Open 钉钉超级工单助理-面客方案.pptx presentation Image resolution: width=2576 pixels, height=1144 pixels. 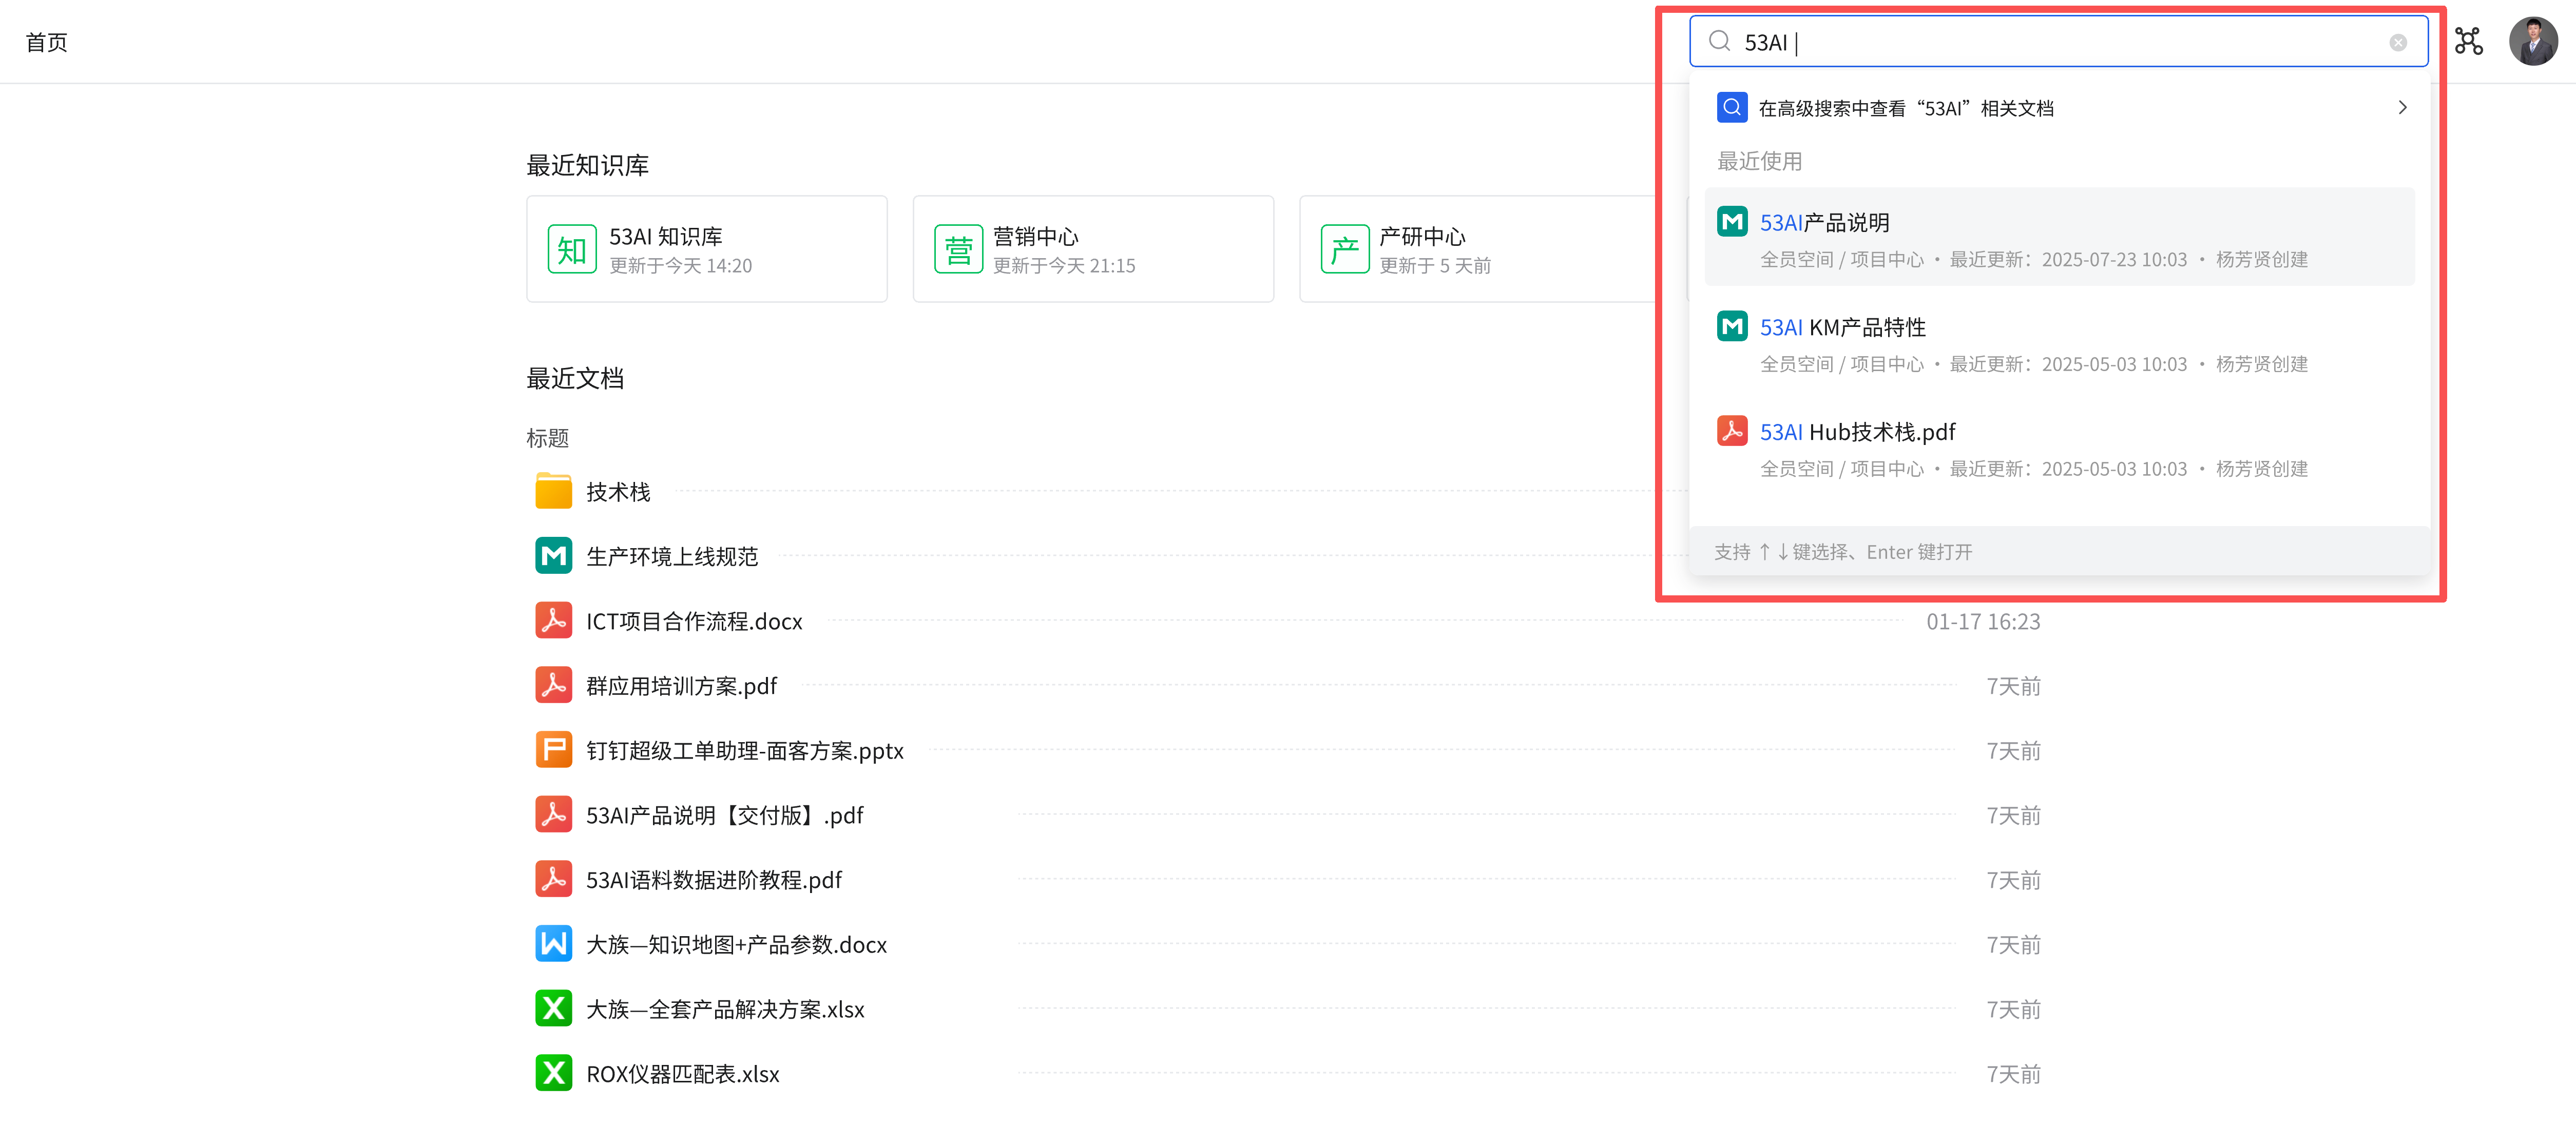tap(744, 750)
